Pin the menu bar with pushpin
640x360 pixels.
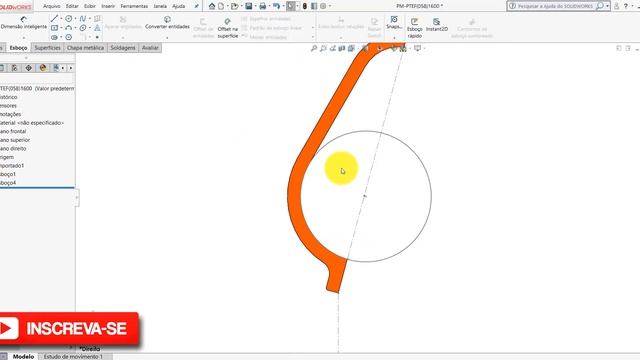coord(196,6)
